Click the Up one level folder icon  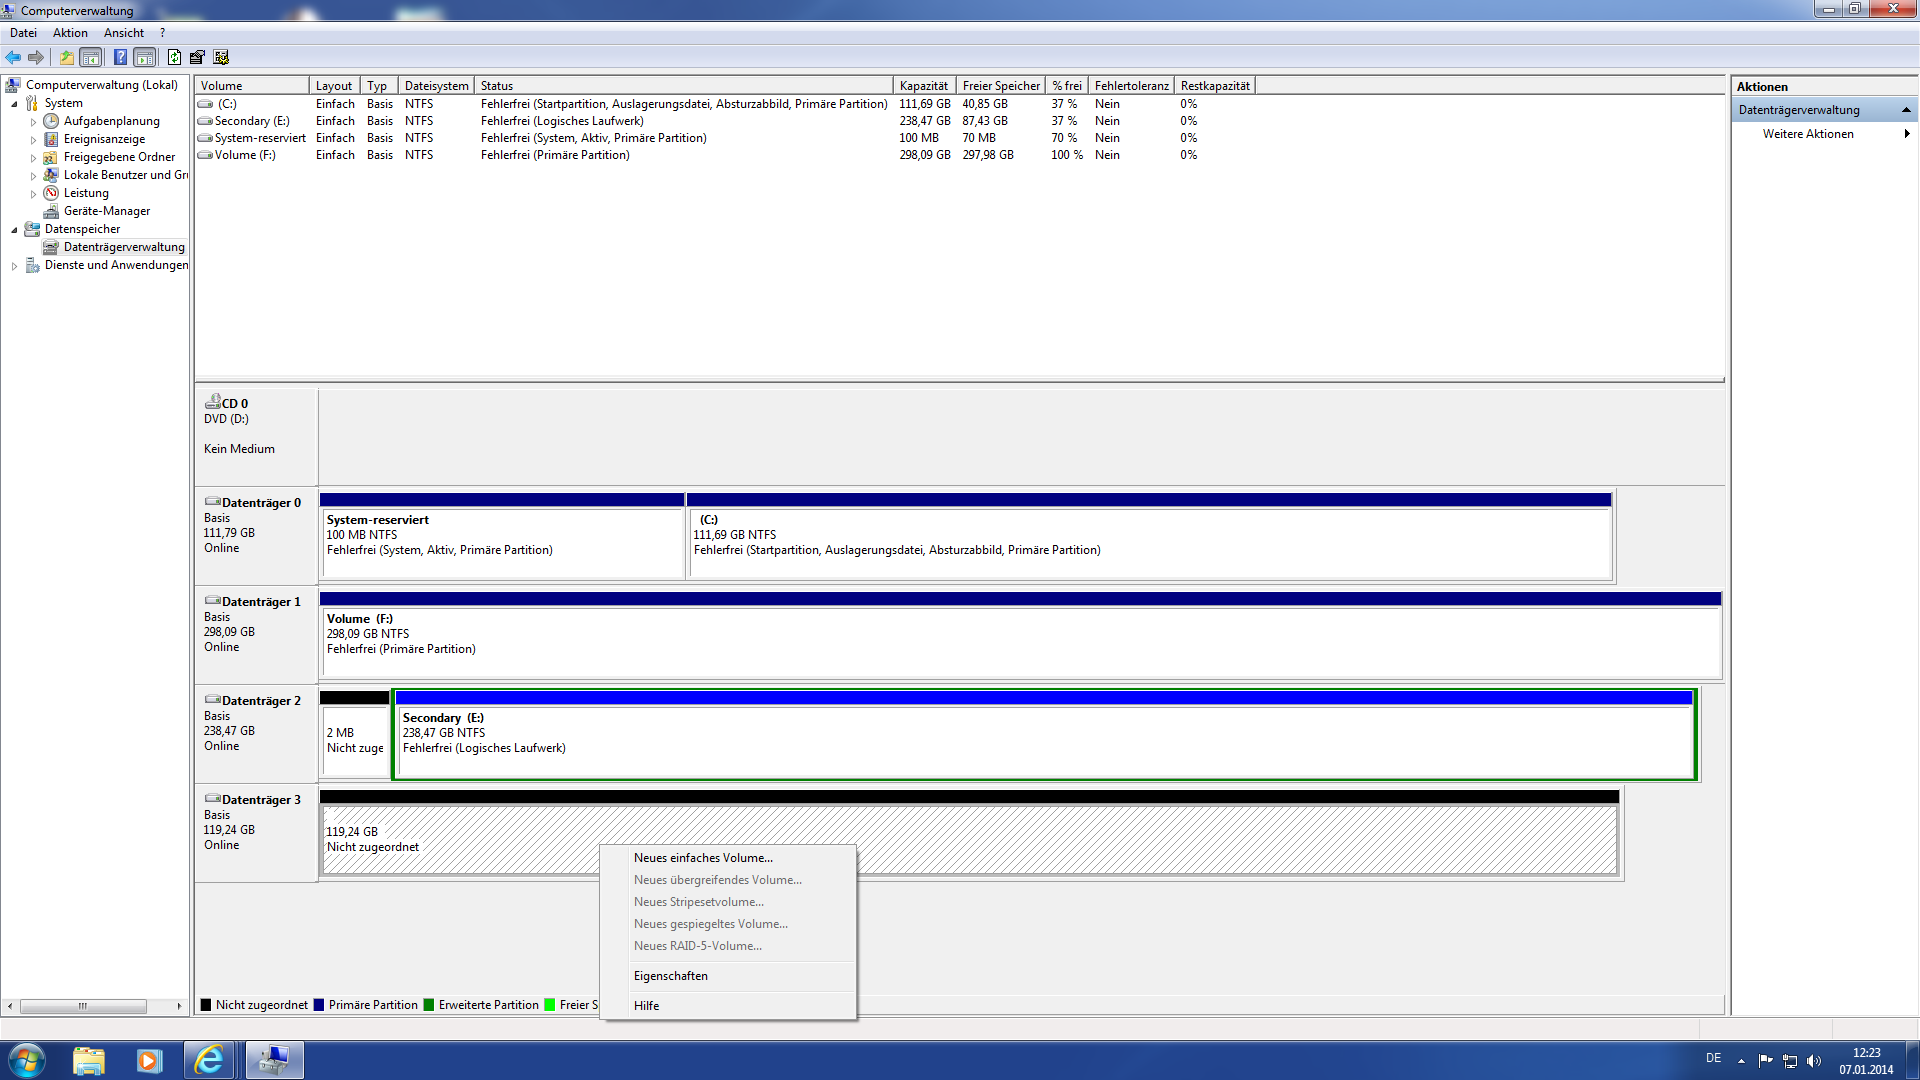pos(66,57)
